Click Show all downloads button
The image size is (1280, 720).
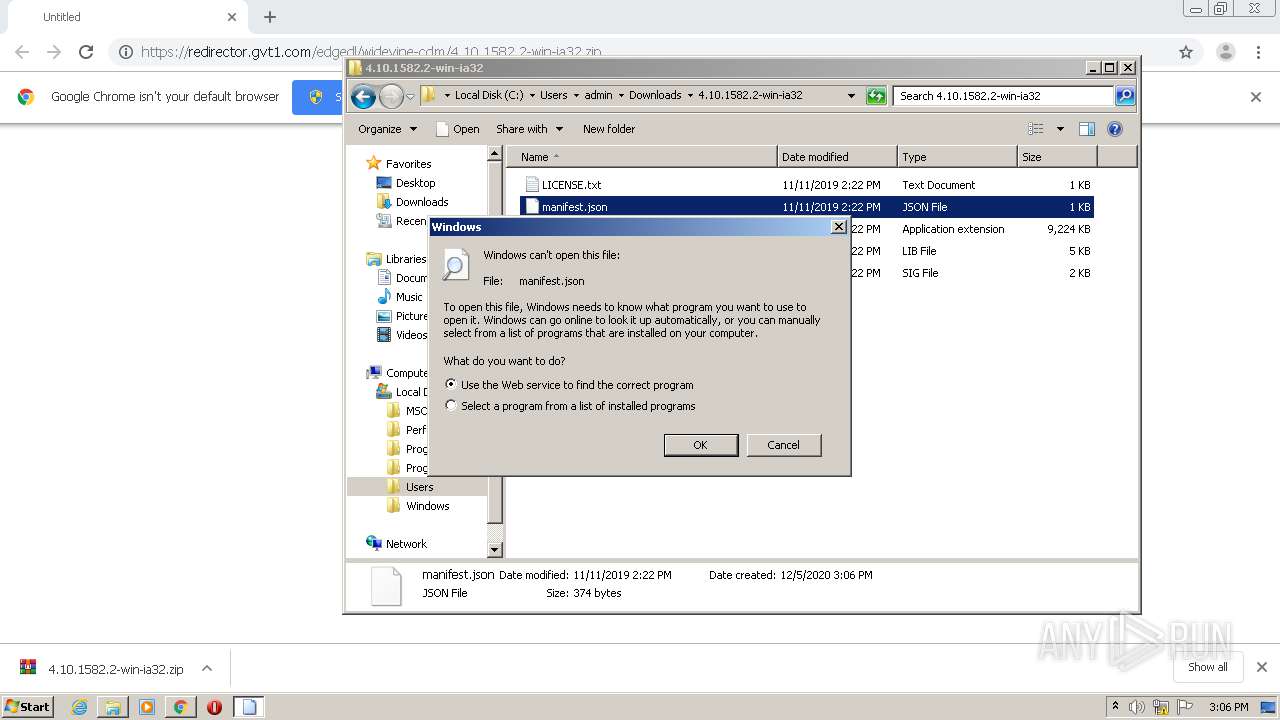point(1207,667)
